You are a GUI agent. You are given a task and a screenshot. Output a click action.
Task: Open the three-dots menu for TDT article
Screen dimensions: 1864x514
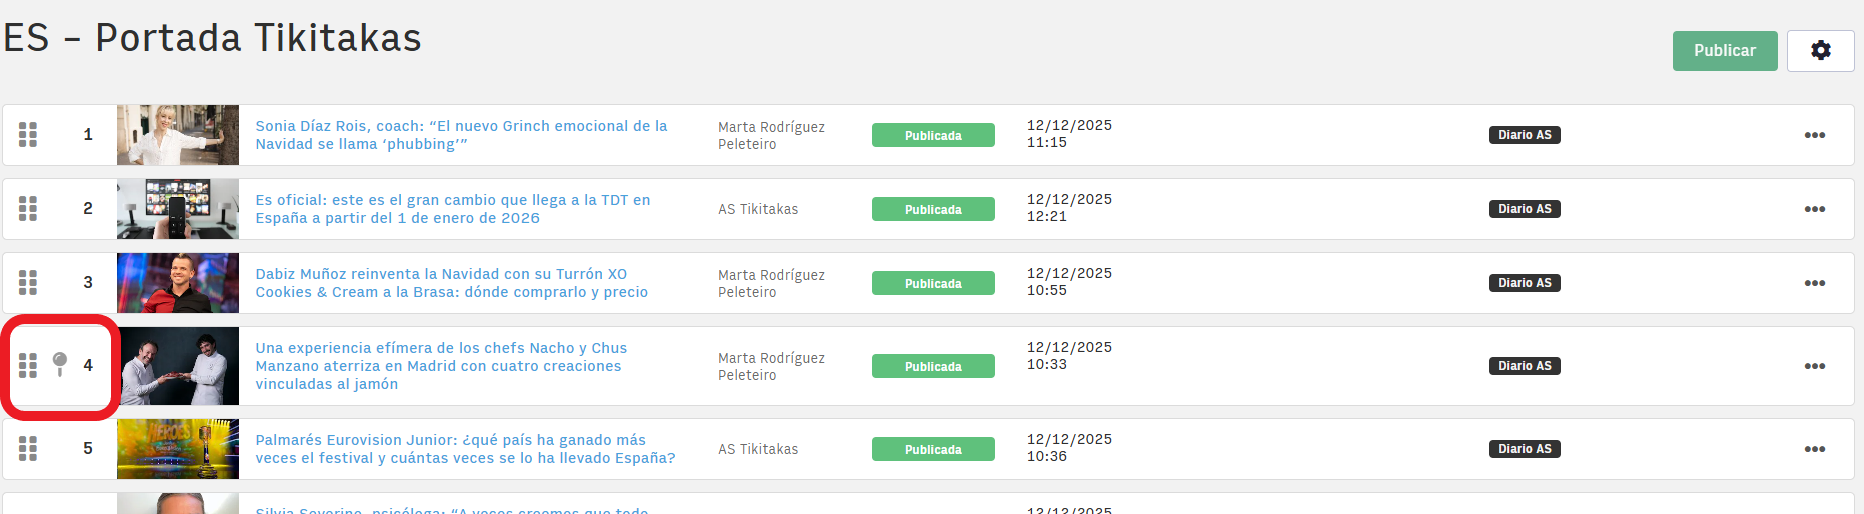pyautogui.click(x=1814, y=209)
